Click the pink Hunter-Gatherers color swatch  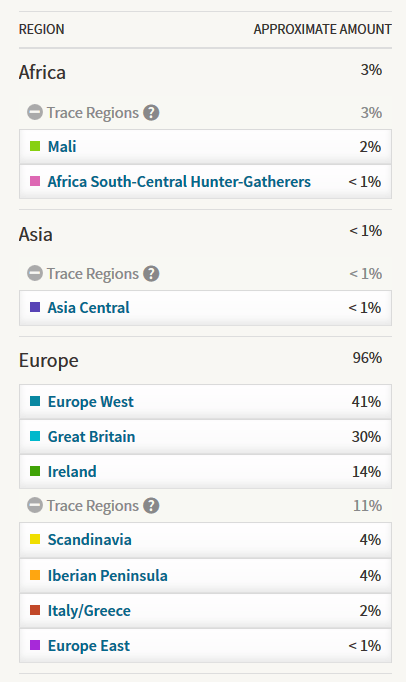pos(35,181)
